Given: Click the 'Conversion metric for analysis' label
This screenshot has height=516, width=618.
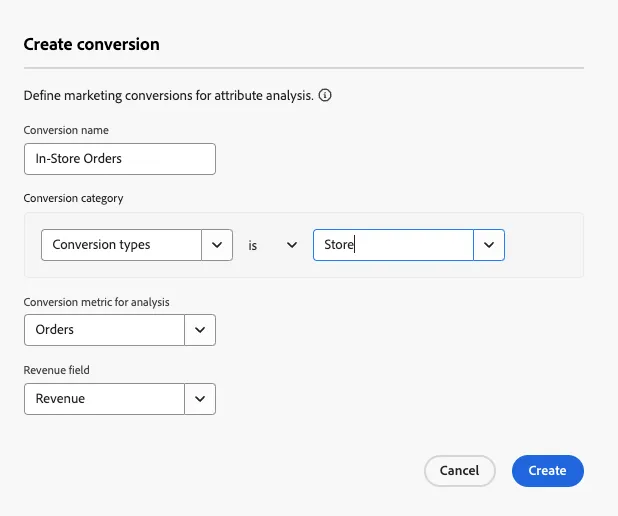Looking at the screenshot, I should tap(97, 302).
